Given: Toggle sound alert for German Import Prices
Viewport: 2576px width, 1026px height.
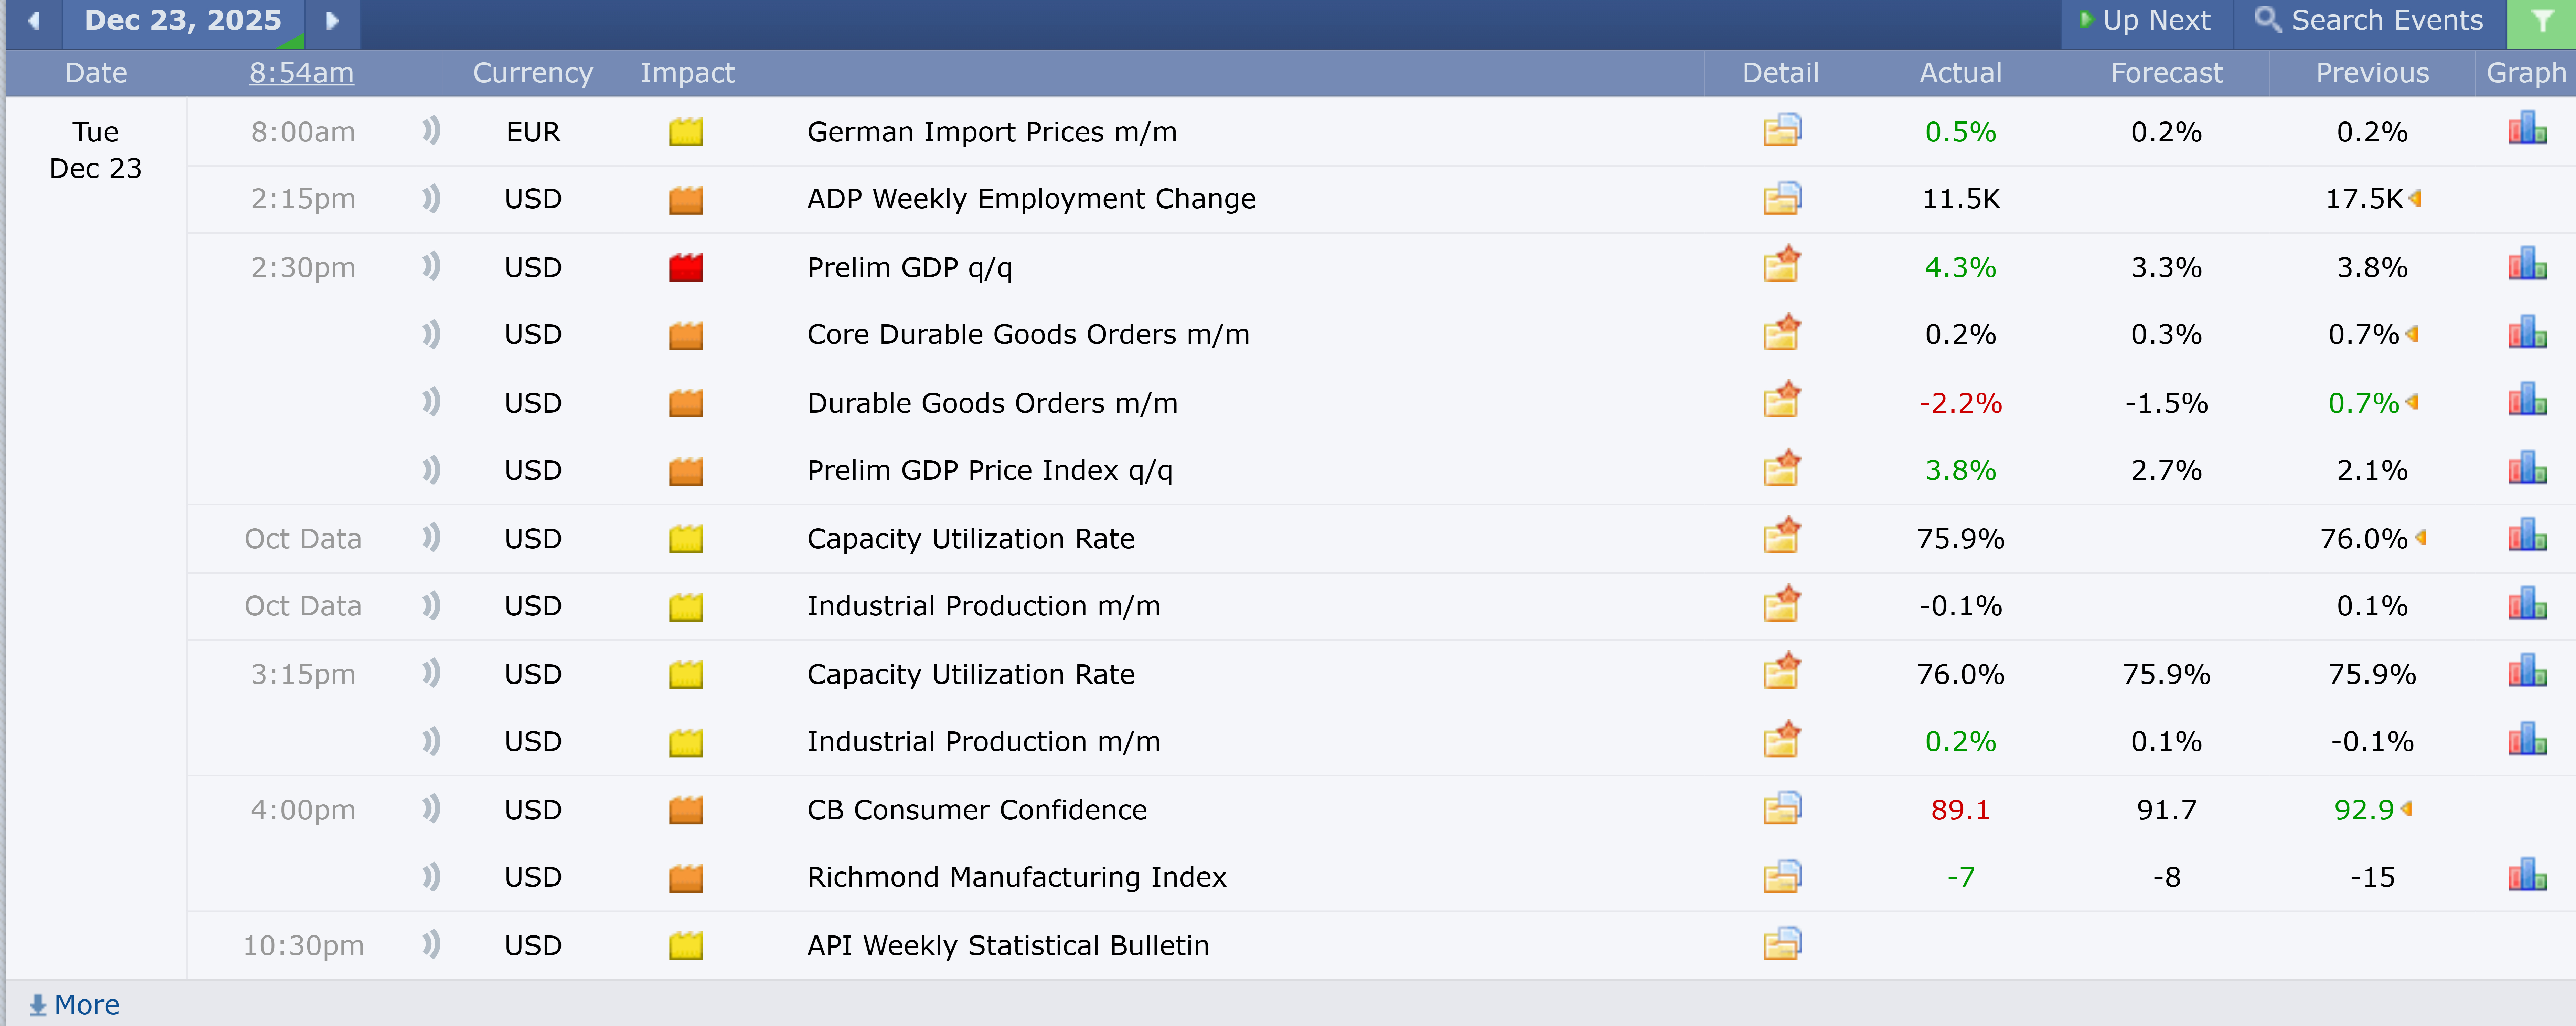Looking at the screenshot, I should (431, 131).
